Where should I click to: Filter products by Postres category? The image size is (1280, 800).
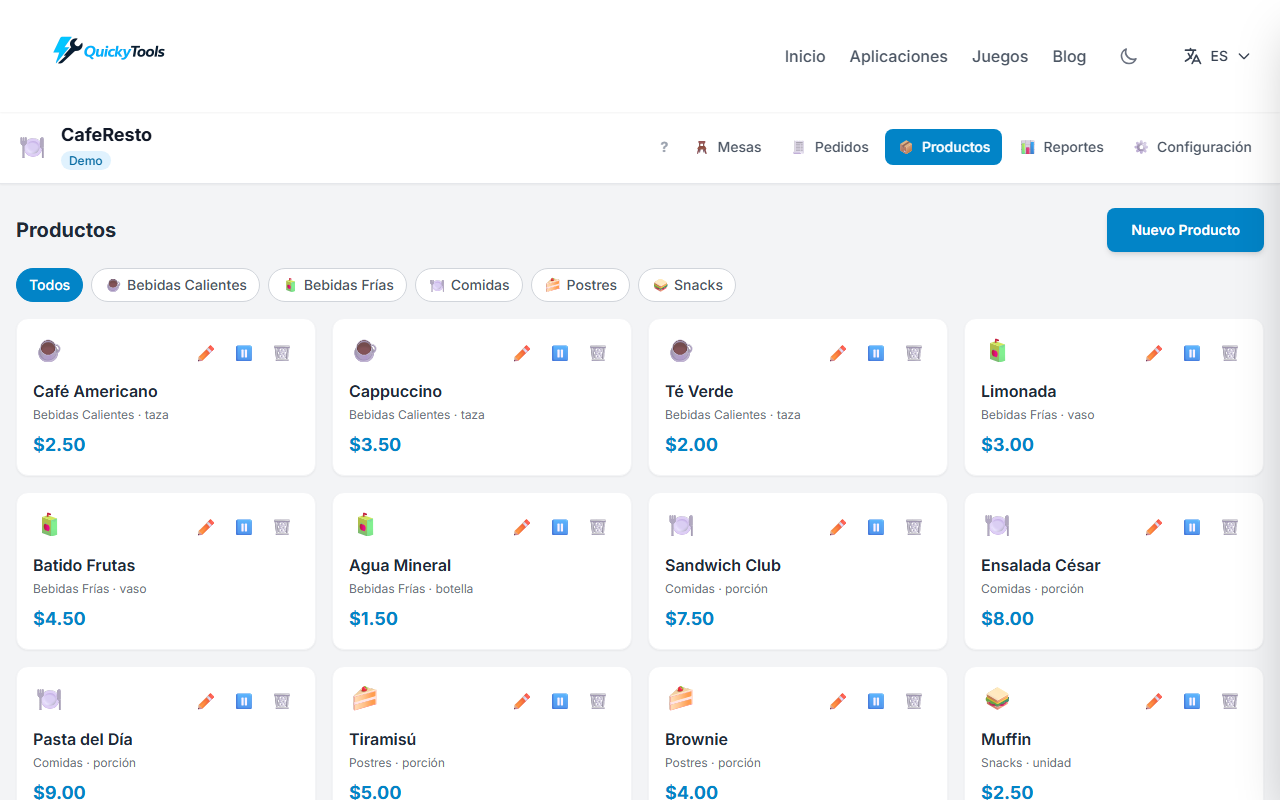580,285
